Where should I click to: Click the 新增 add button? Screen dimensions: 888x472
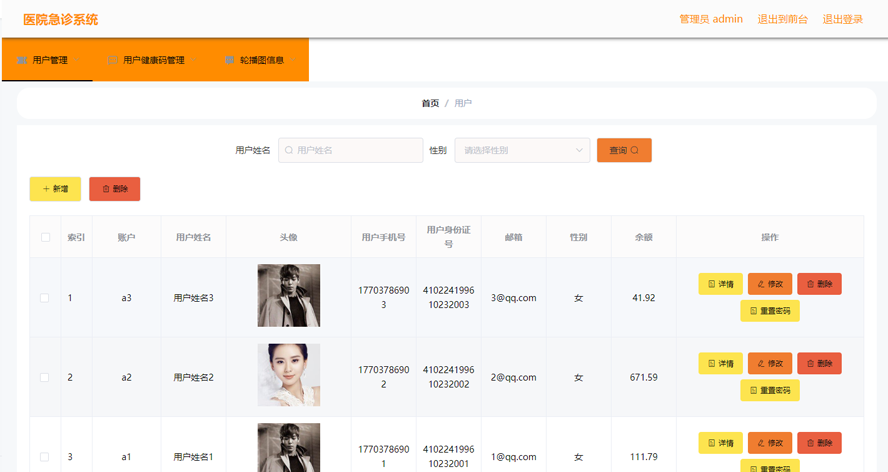(x=55, y=189)
